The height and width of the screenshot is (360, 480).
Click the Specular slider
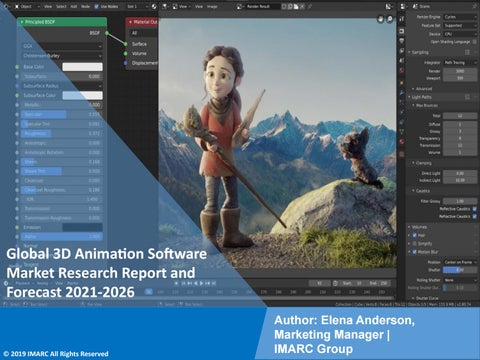click(x=62, y=114)
